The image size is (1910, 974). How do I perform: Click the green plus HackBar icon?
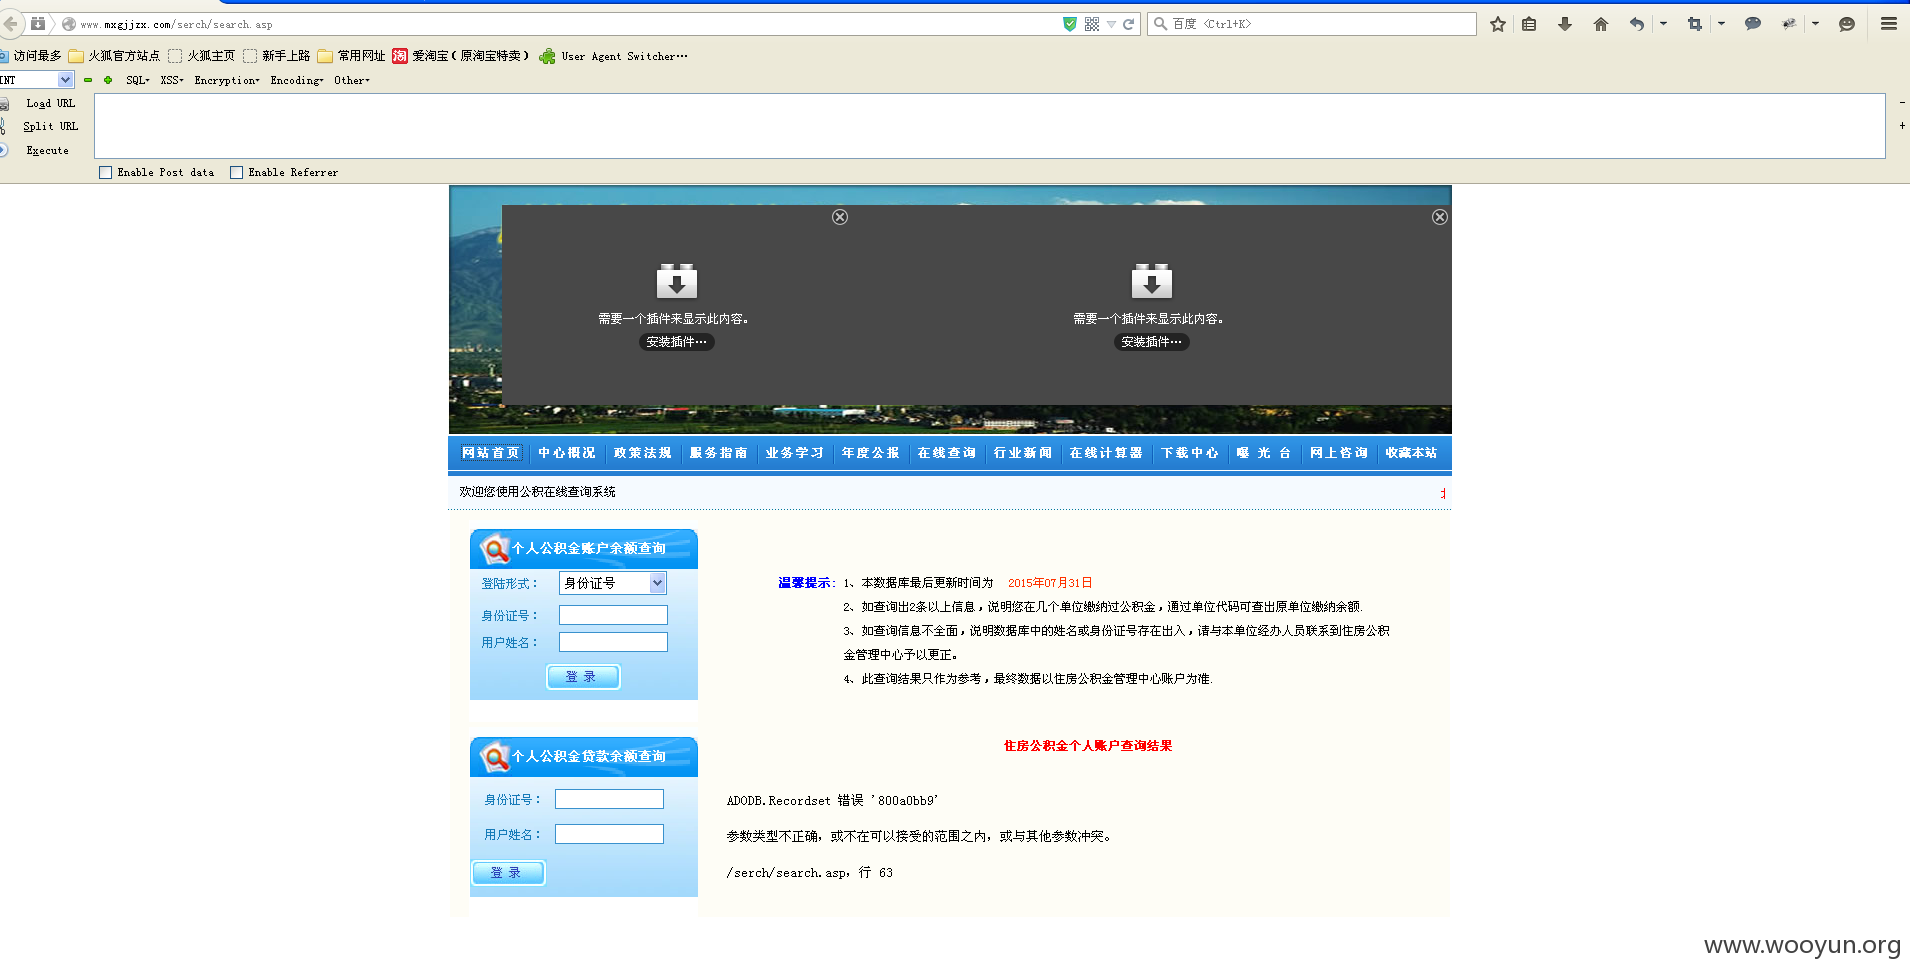pyautogui.click(x=108, y=80)
